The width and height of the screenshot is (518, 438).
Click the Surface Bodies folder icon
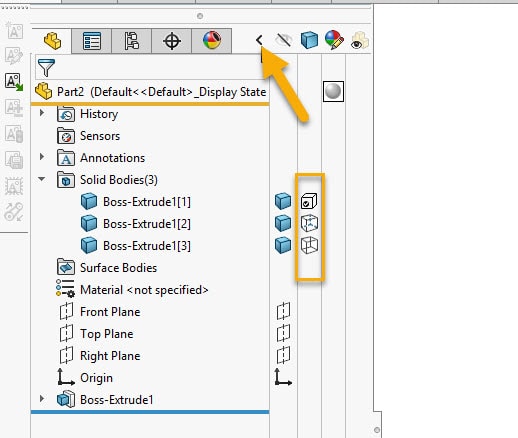point(66,267)
